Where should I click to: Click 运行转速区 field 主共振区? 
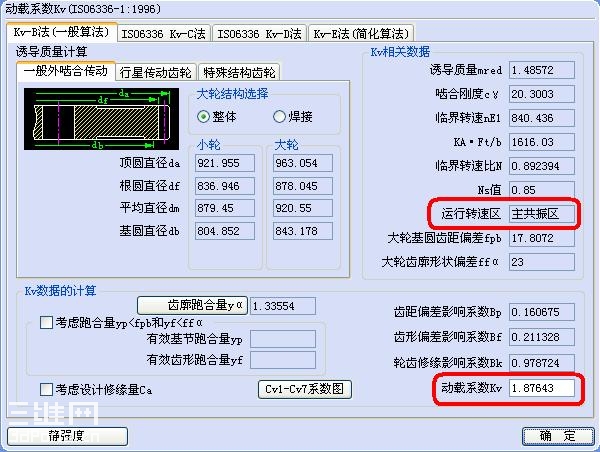point(542,214)
